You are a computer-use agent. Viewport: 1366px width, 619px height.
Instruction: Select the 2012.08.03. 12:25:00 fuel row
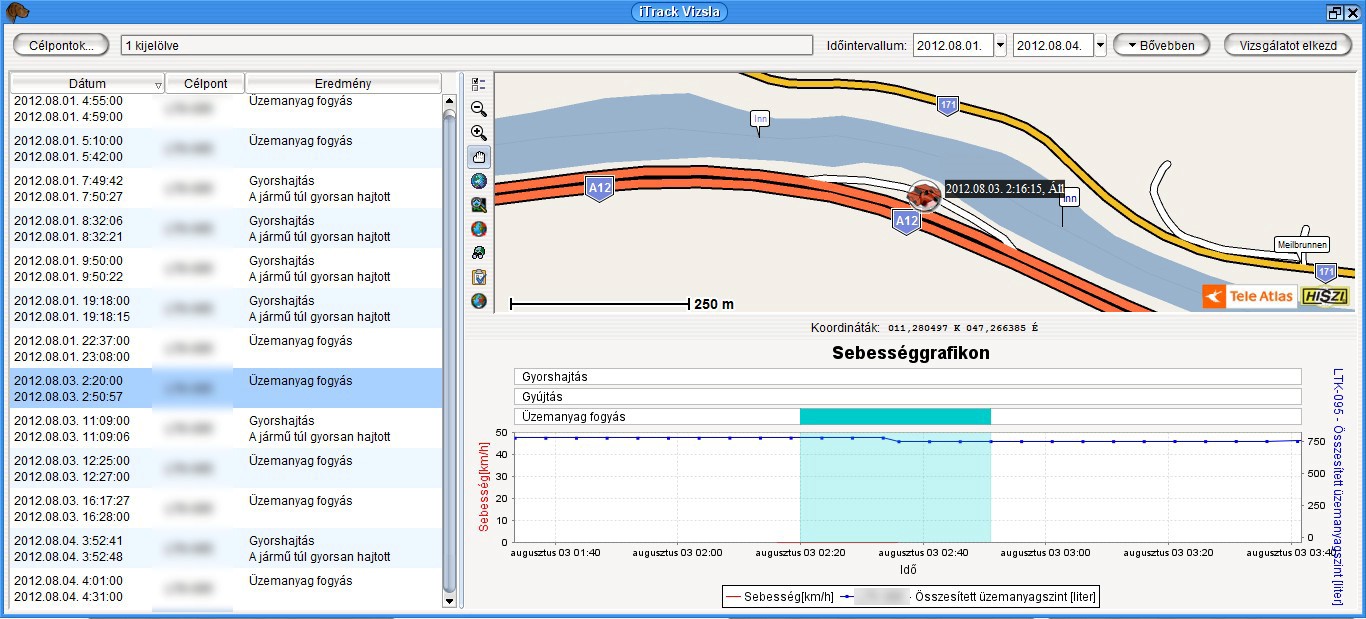(225, 468)
